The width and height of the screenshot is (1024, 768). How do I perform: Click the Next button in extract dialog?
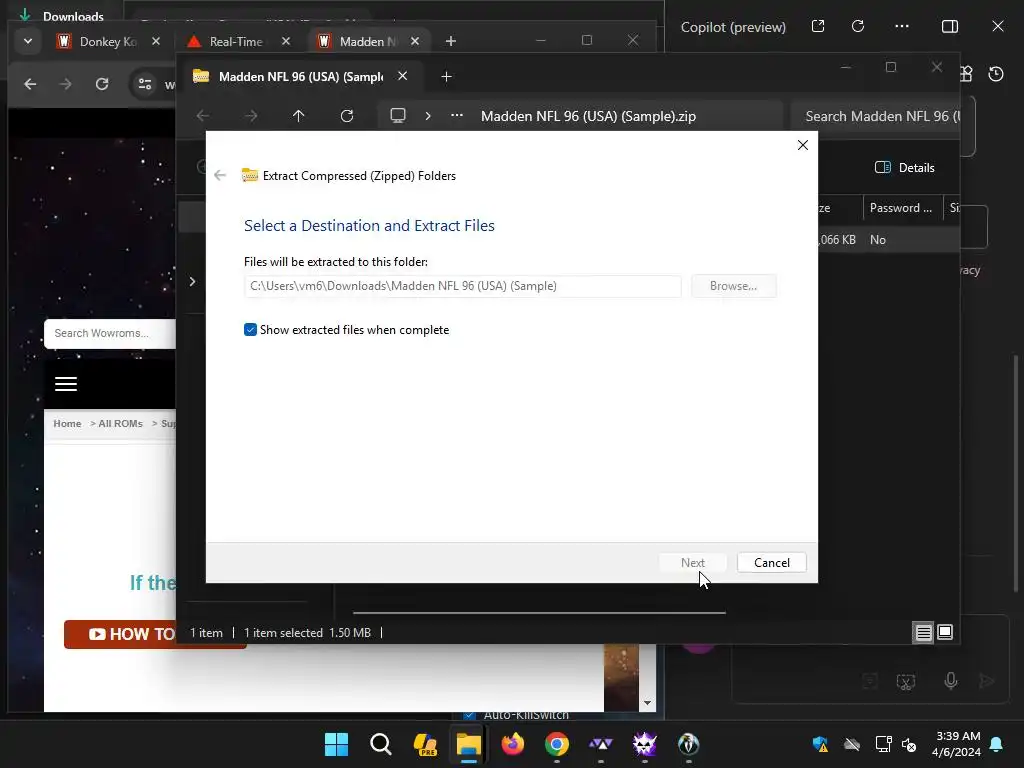tap(692, 563)
